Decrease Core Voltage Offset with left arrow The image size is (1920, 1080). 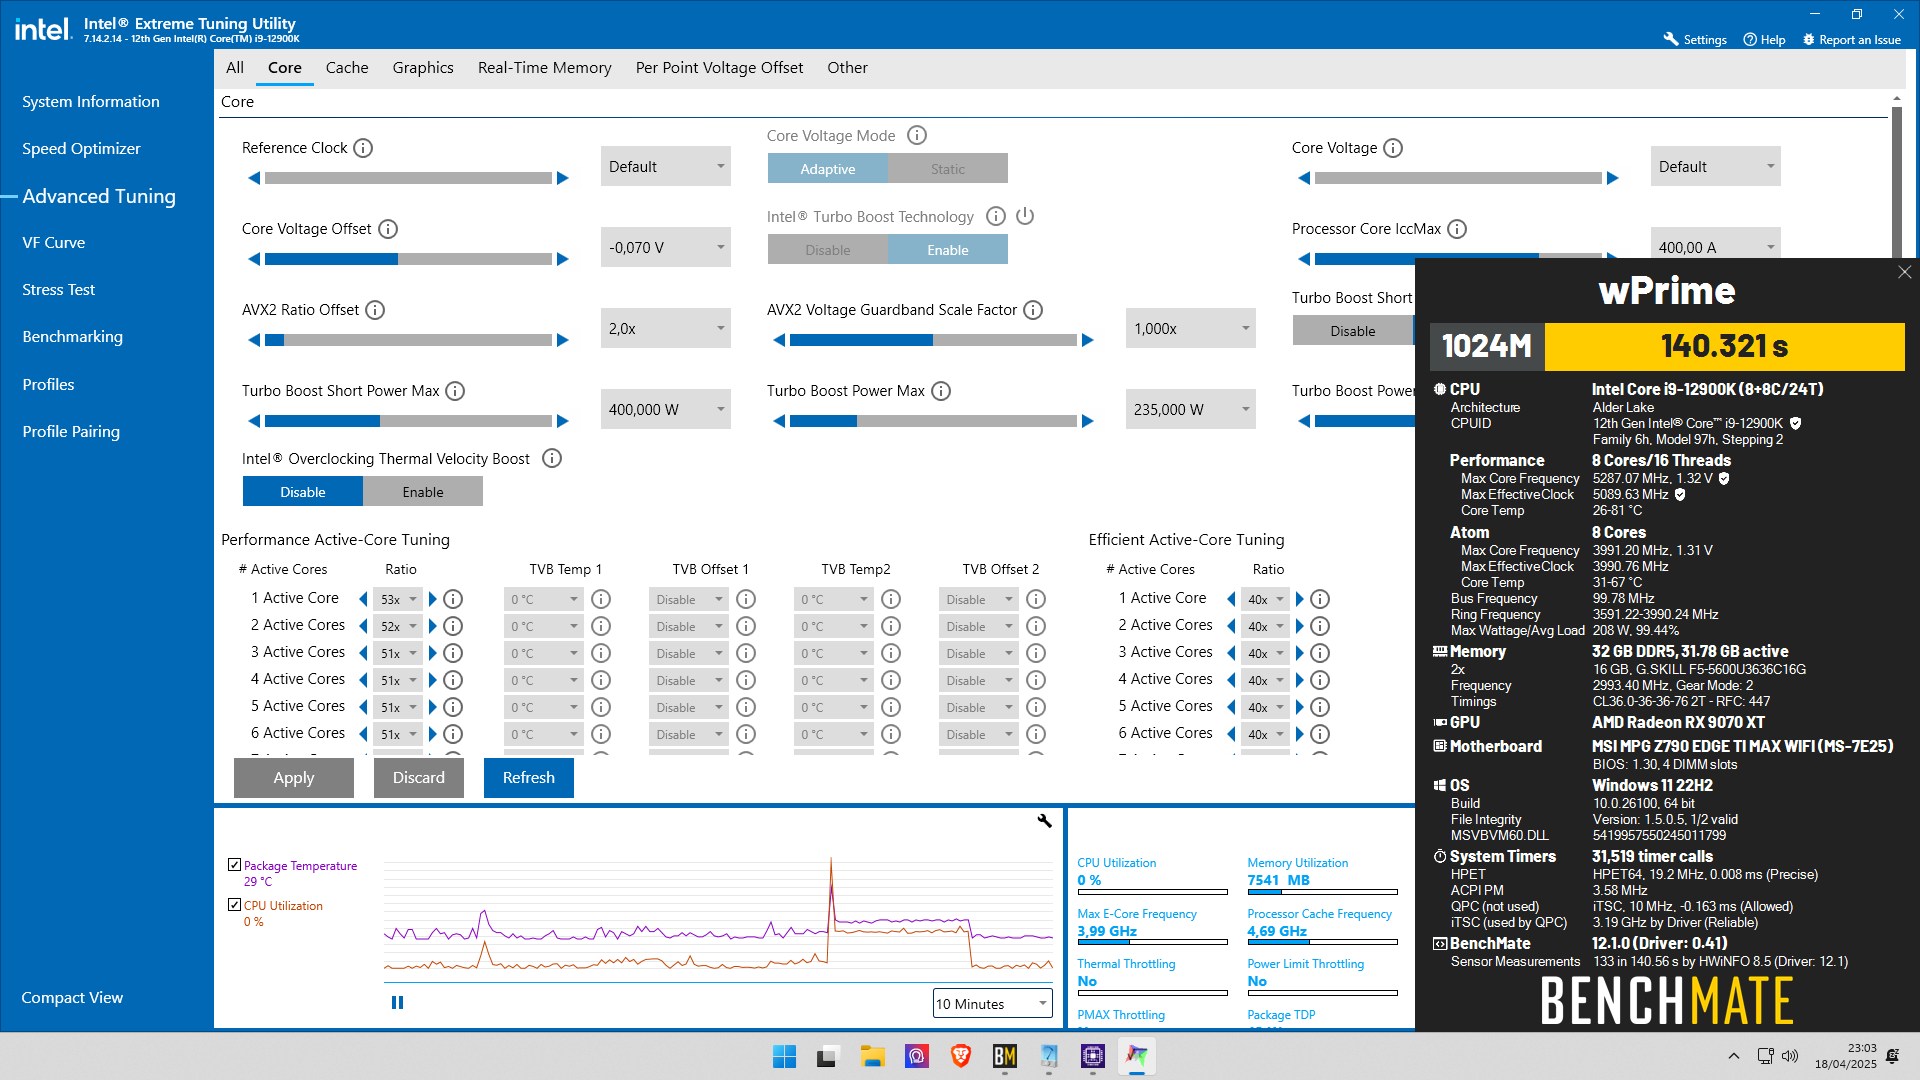[x=254, y=259]
